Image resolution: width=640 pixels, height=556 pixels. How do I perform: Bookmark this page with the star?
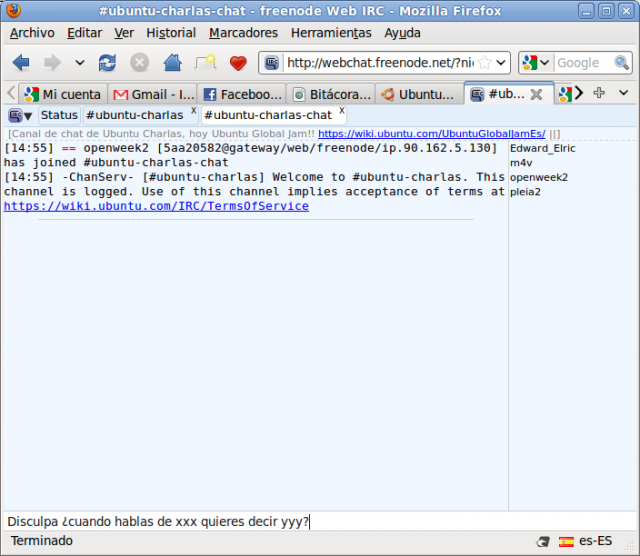pyautogui.click(x=484, y=63)
